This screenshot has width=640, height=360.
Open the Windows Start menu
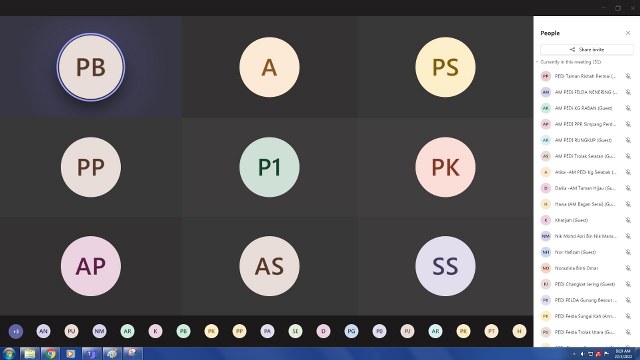[x=9, y=353]
